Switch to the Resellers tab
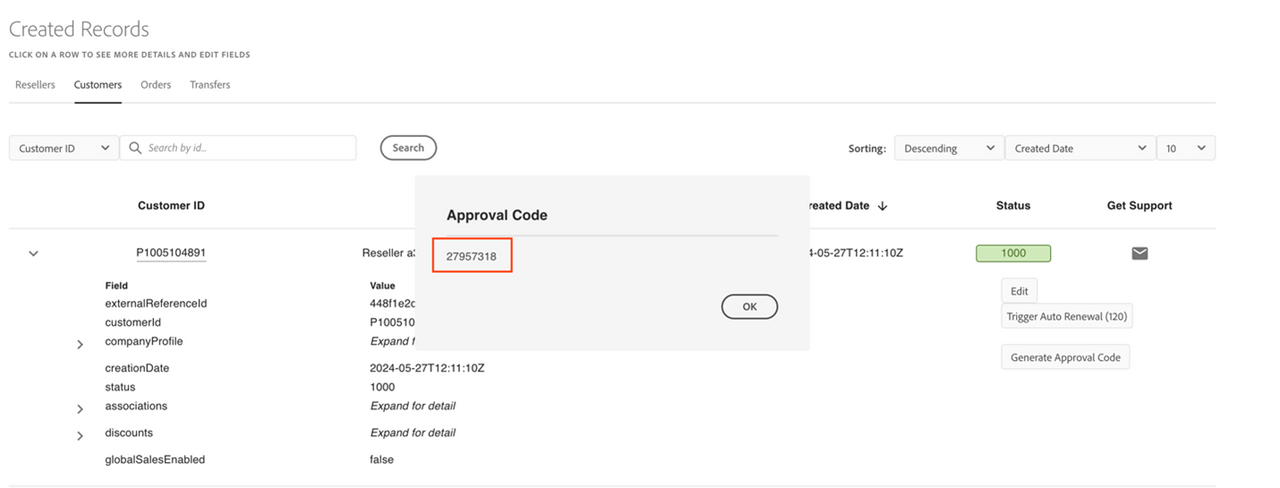The width and height of the screenshot is (1280, 488). (x=35, y=85)
